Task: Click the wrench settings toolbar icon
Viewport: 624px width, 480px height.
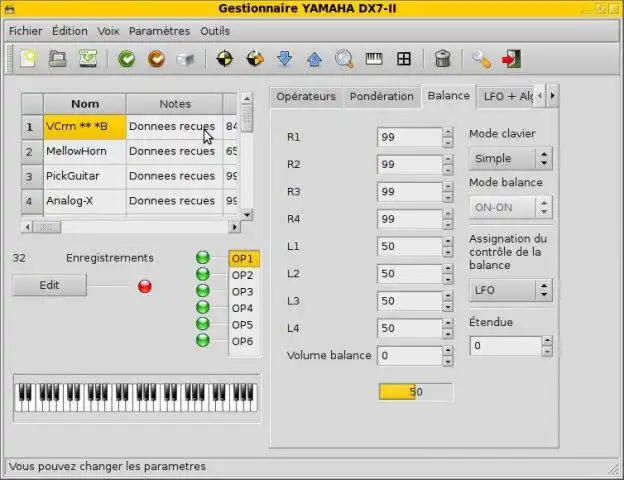Action: (482, 59)
